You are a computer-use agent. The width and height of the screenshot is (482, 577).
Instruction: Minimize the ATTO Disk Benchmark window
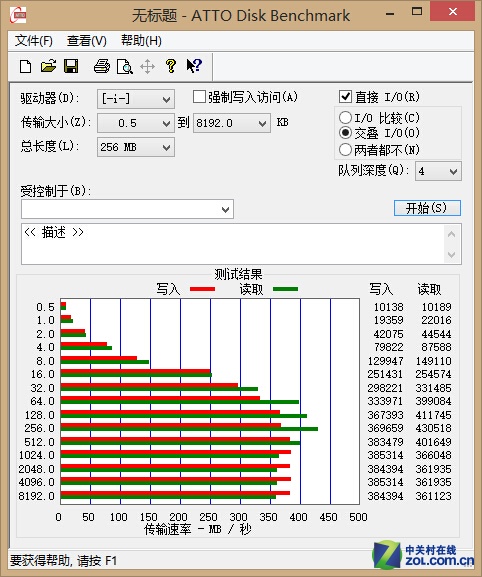click(390, 13)
